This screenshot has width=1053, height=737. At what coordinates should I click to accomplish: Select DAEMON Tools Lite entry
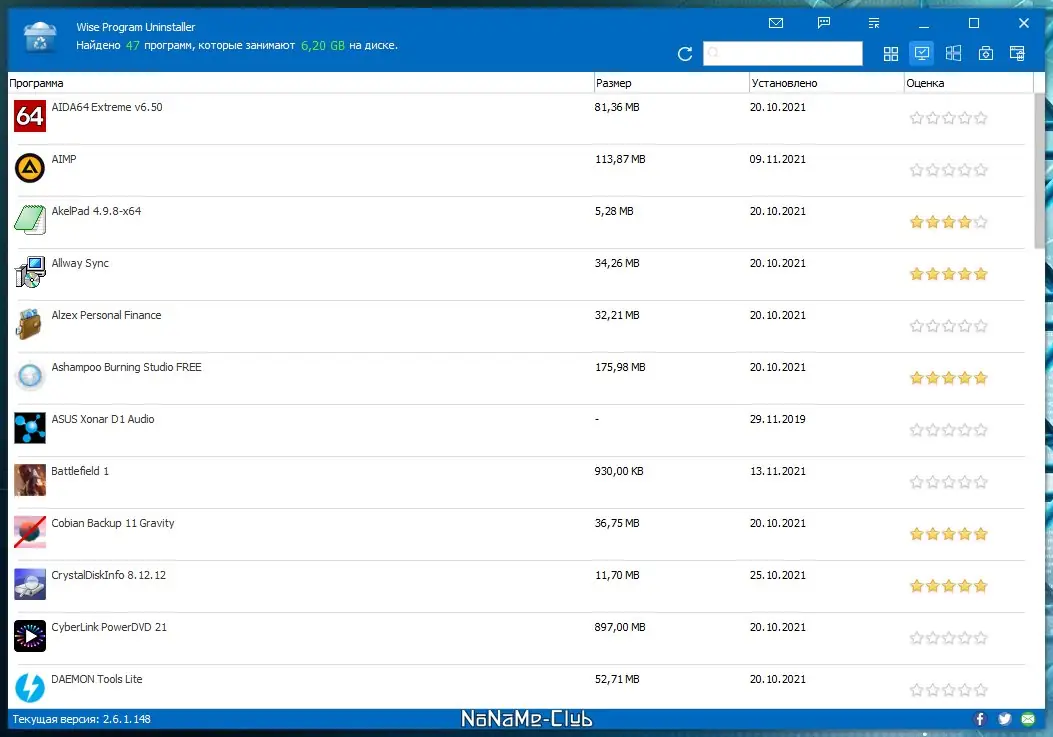point(97,679)
